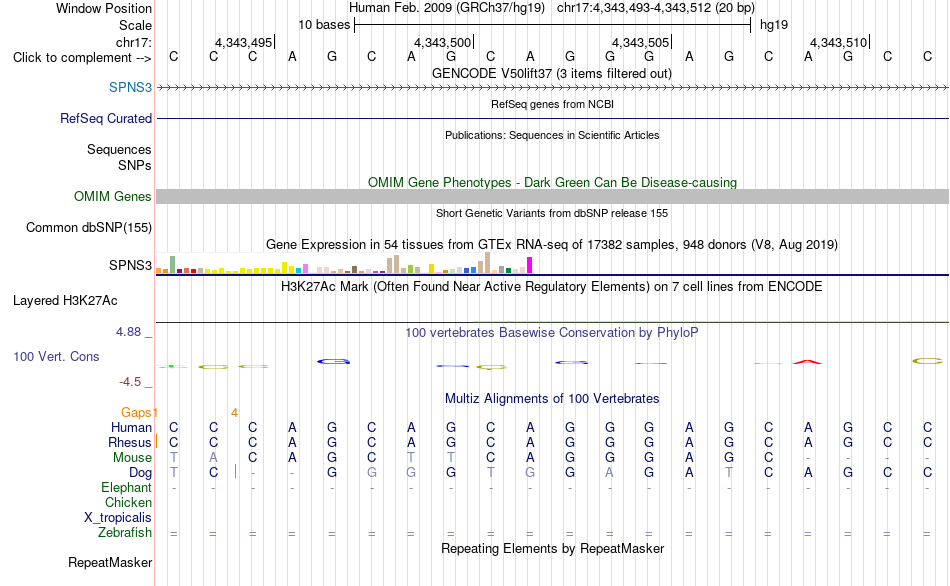The height and width of the screenshot is (586, 950).
Task: Click the 'RefSeq genes from NCBI' title
Action: [553, 104]
